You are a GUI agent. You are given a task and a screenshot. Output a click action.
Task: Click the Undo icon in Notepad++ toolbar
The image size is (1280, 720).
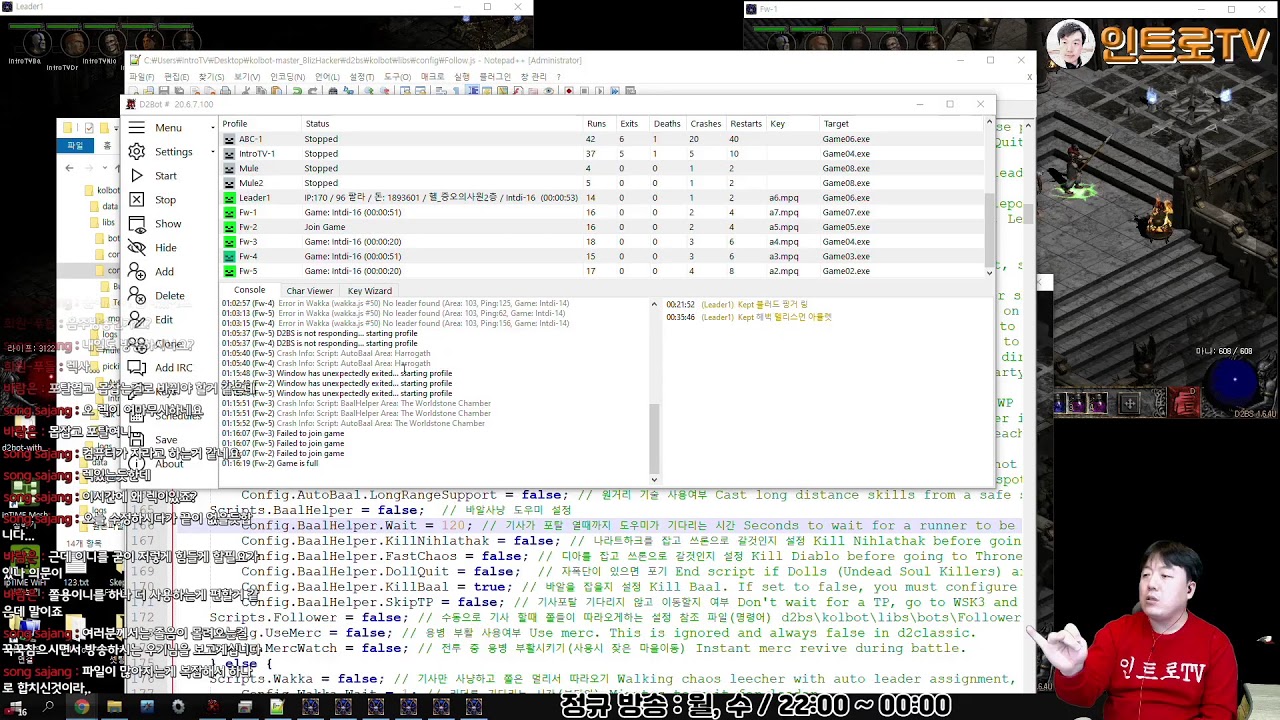pyautogui.click(x=297, y=91)
